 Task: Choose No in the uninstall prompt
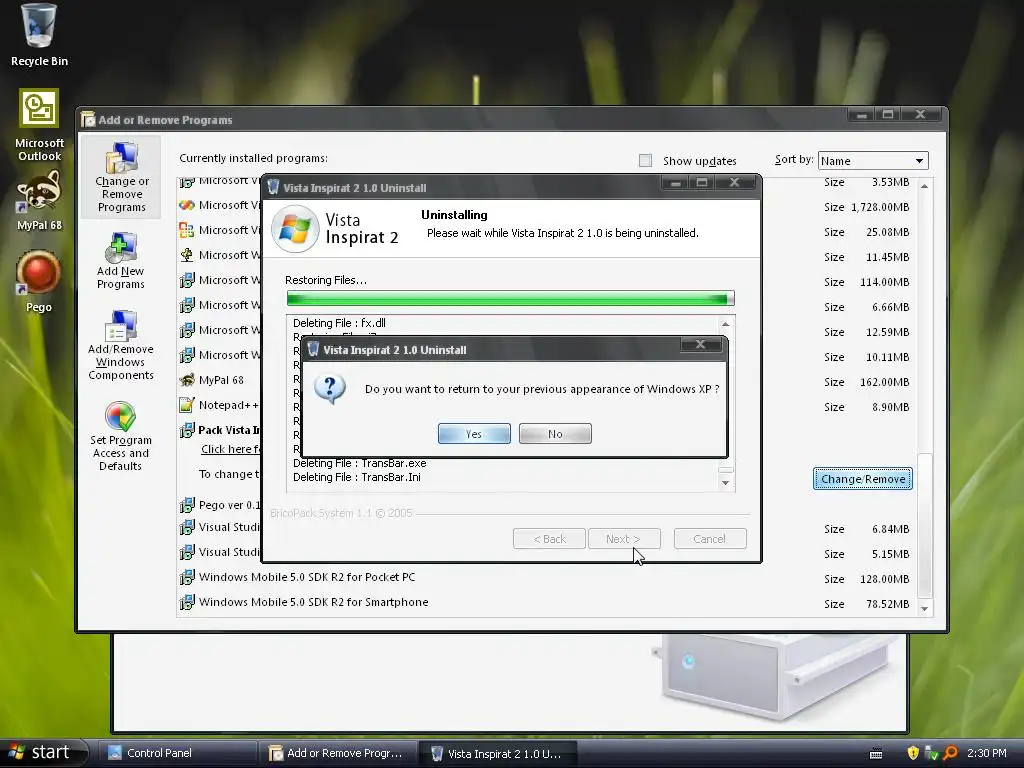coord(555,434)
